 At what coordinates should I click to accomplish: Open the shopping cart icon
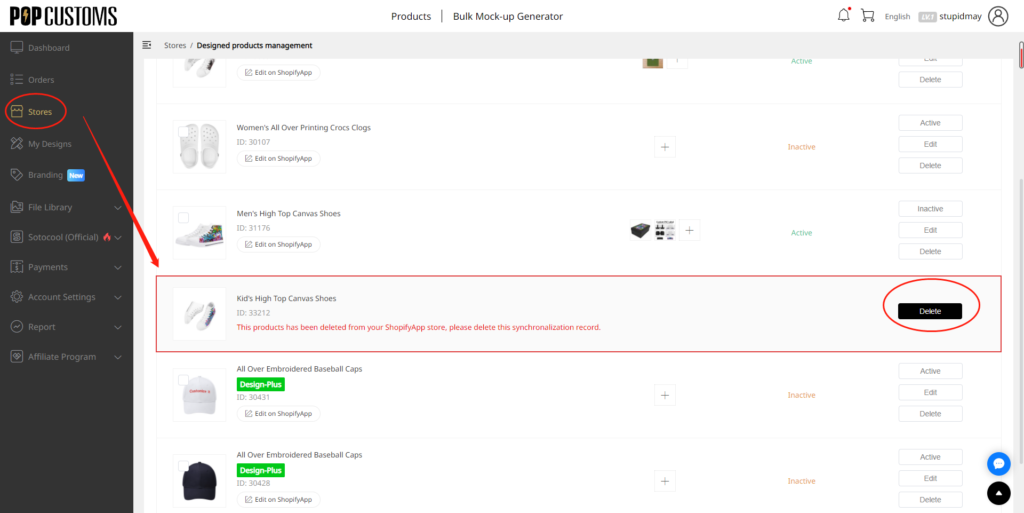[867, 16]
